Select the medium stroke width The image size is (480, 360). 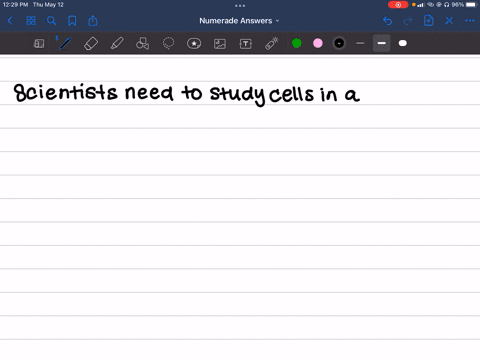coord(382,43)
